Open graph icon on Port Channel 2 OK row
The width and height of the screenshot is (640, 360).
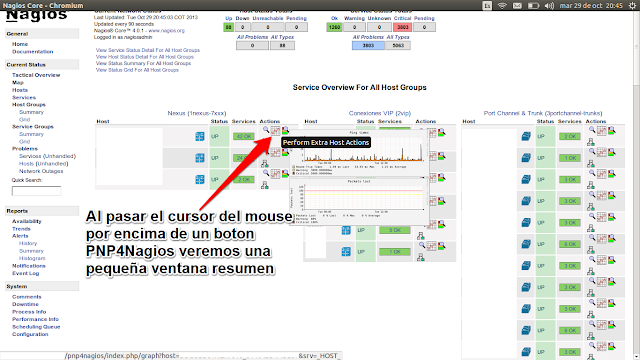(602, 131)
